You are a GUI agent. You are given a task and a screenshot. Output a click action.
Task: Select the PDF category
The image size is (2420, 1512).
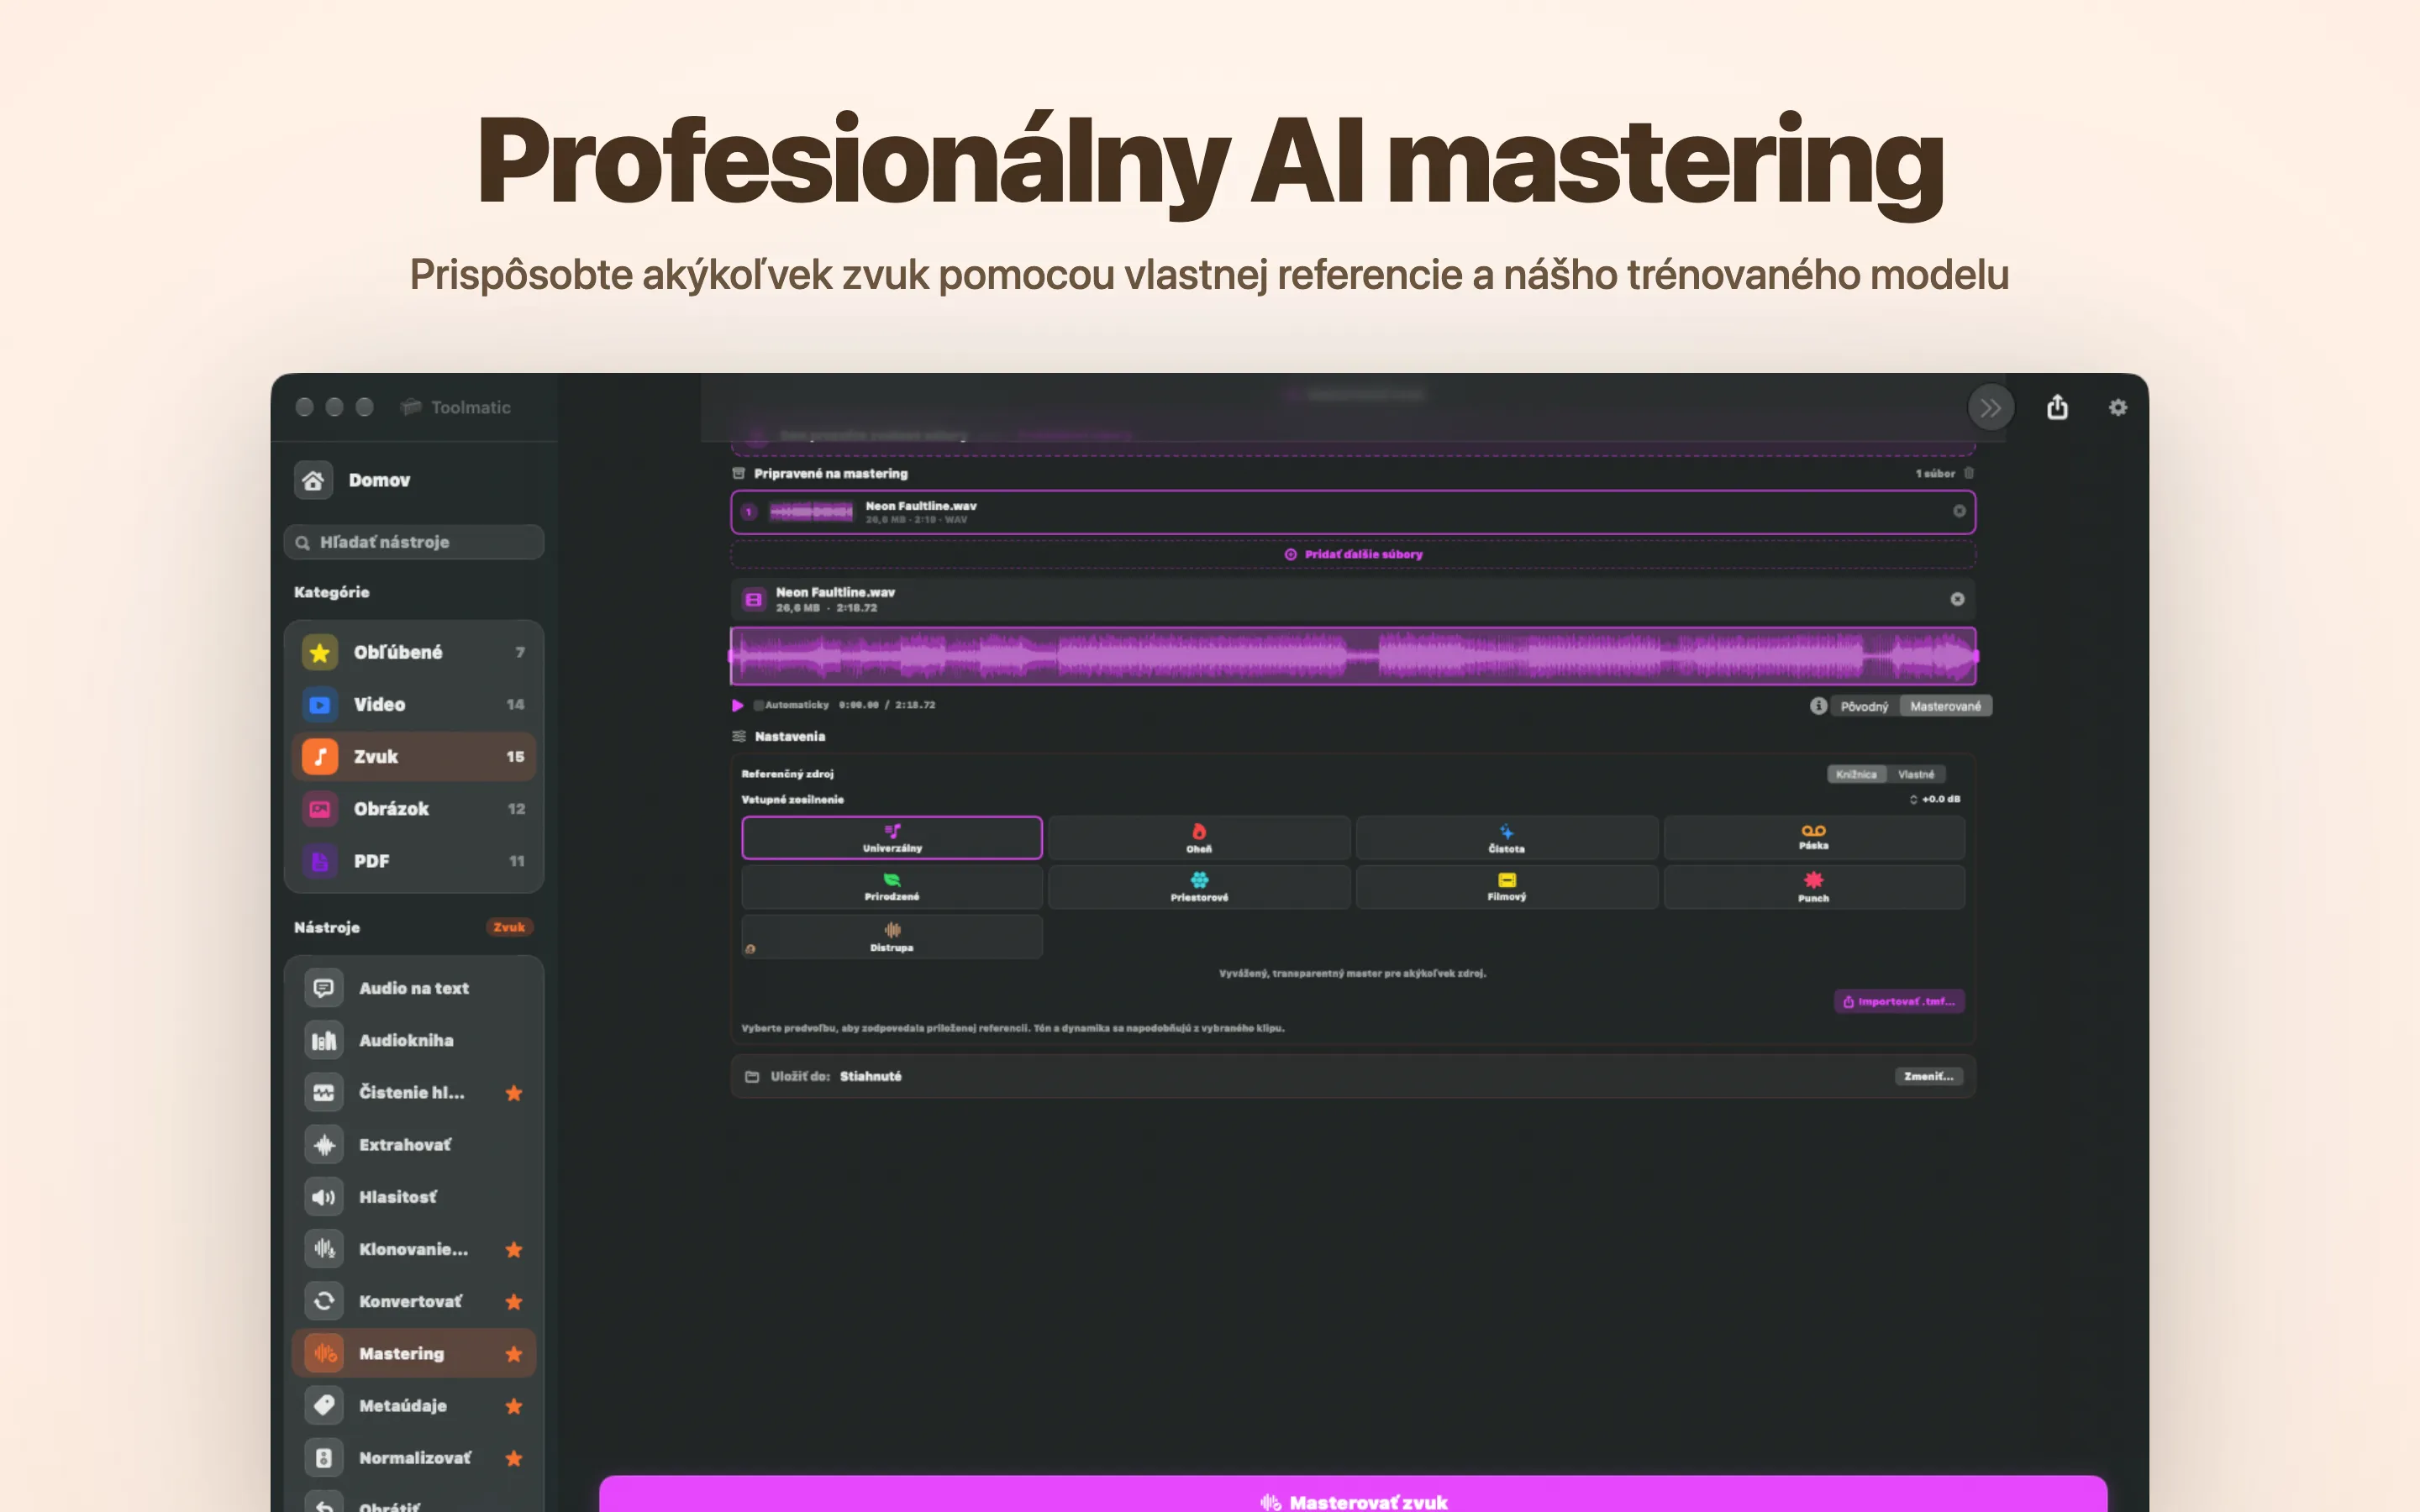414,861
